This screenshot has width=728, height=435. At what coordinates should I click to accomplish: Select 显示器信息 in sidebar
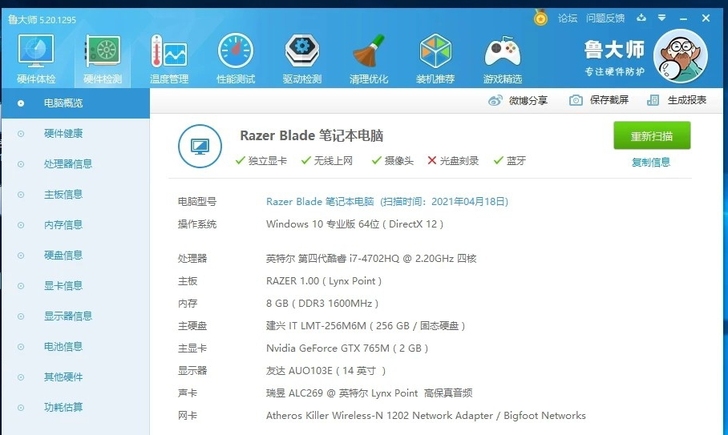[x=76, y=316]
